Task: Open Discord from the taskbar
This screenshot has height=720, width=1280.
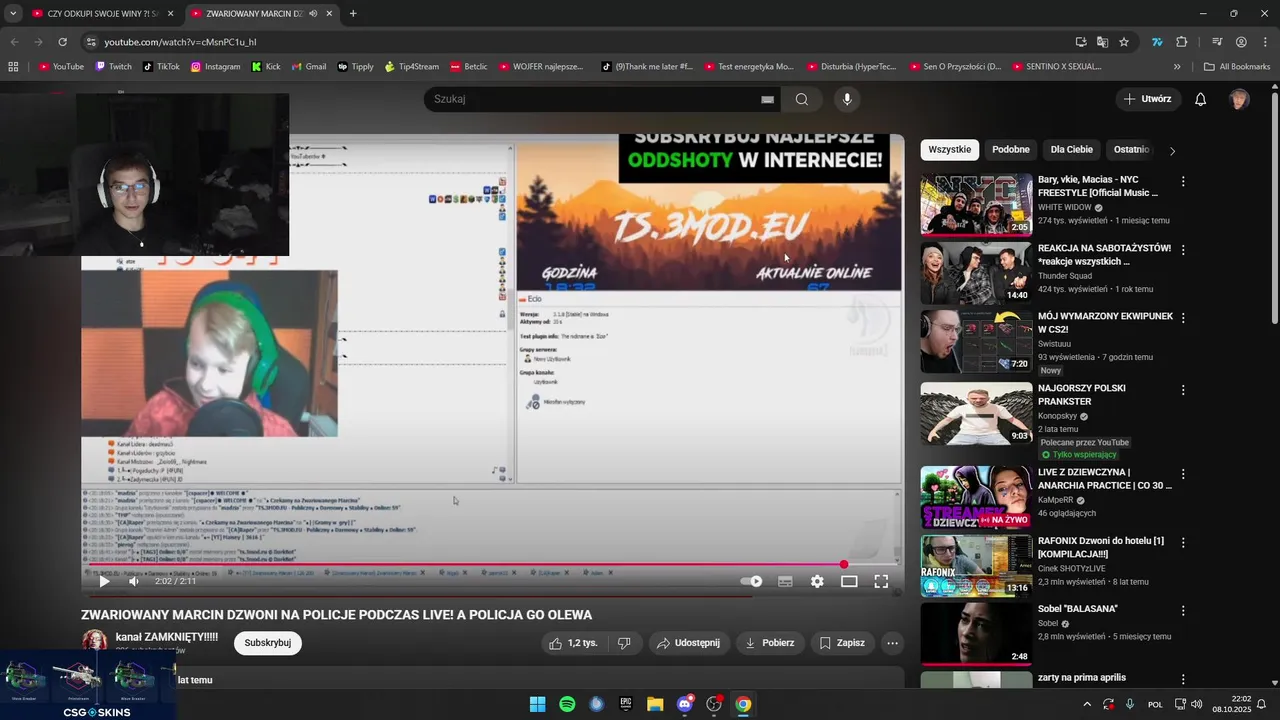Action: 685,704
